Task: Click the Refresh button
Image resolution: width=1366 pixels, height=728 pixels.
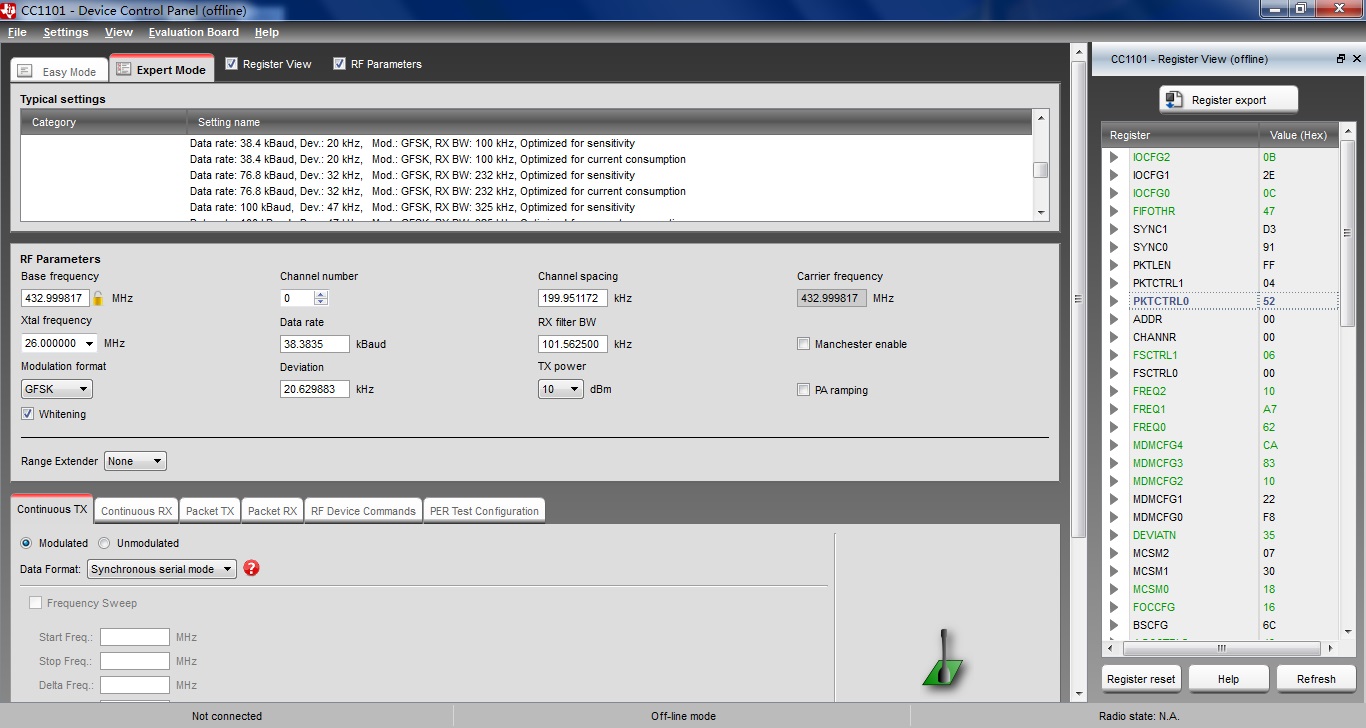Action: click(1316, 679)
